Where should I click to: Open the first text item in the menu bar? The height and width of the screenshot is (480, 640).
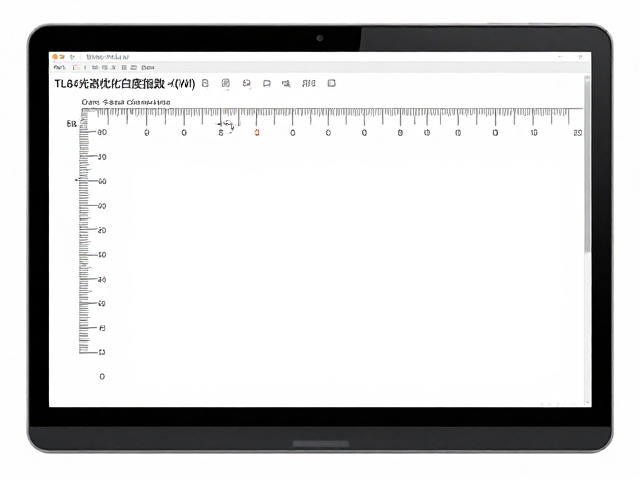pyautogui.click(x=60, y=67)
